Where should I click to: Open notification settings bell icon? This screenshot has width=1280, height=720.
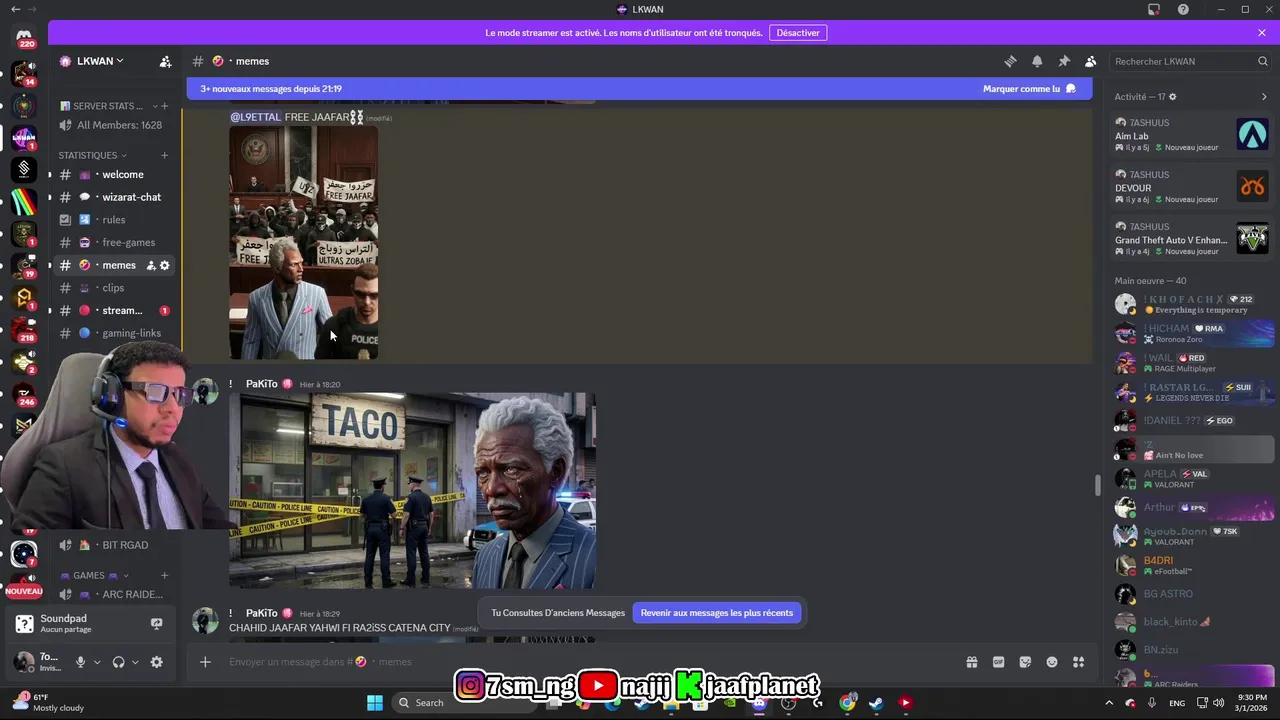[x=1037, y=61]
